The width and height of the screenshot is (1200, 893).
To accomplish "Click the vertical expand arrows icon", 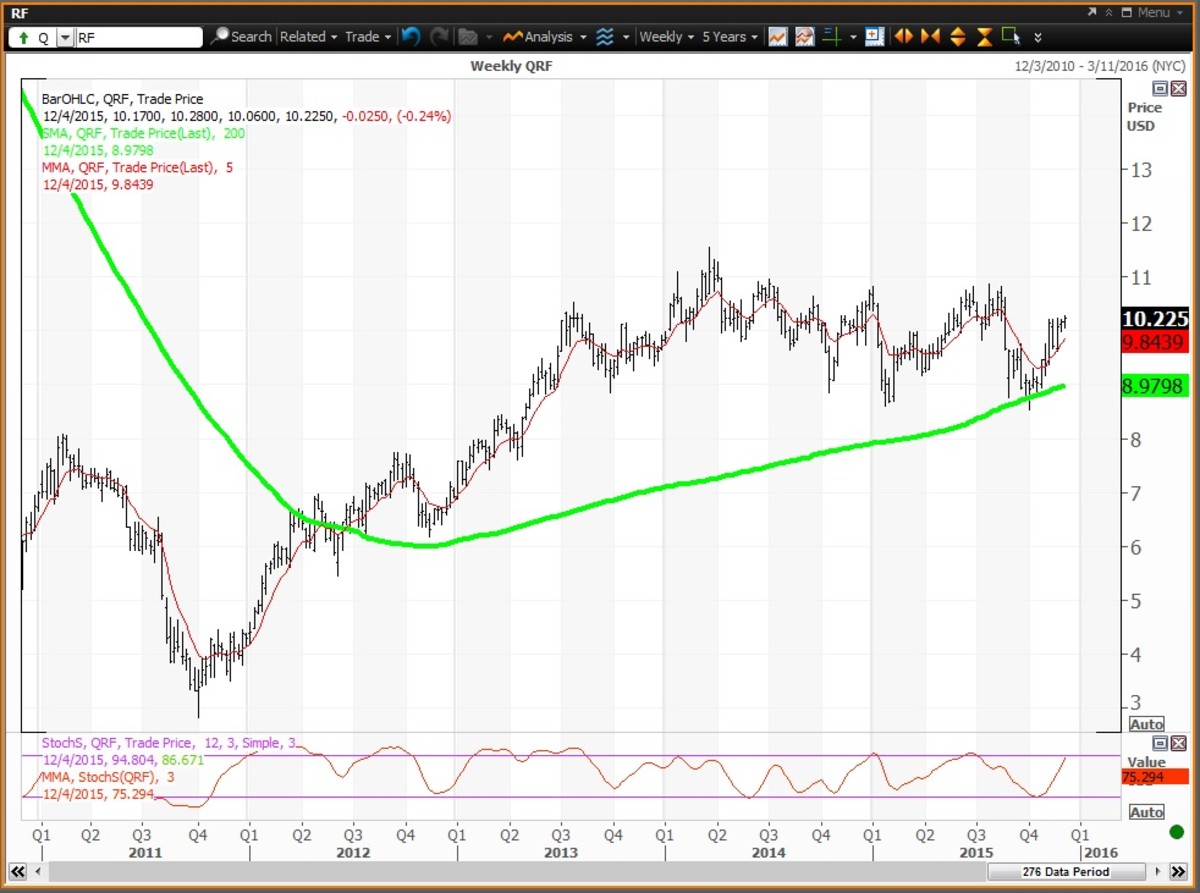I will point(957,37).
